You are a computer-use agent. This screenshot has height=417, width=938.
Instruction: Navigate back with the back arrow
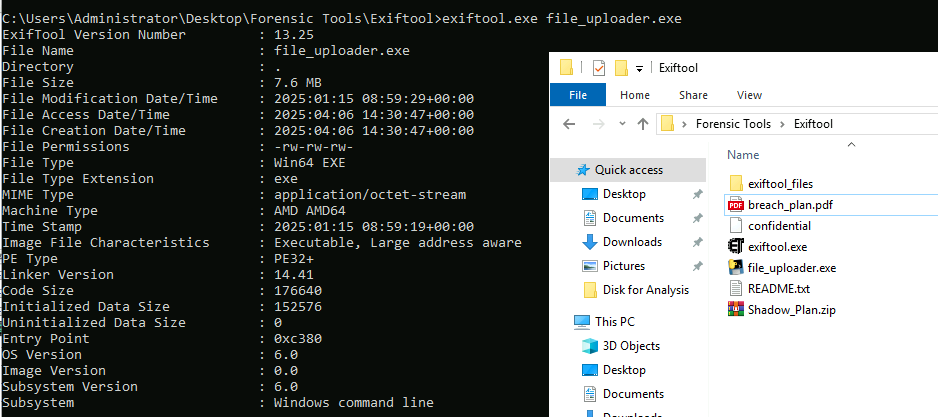(x=567, y=124)
